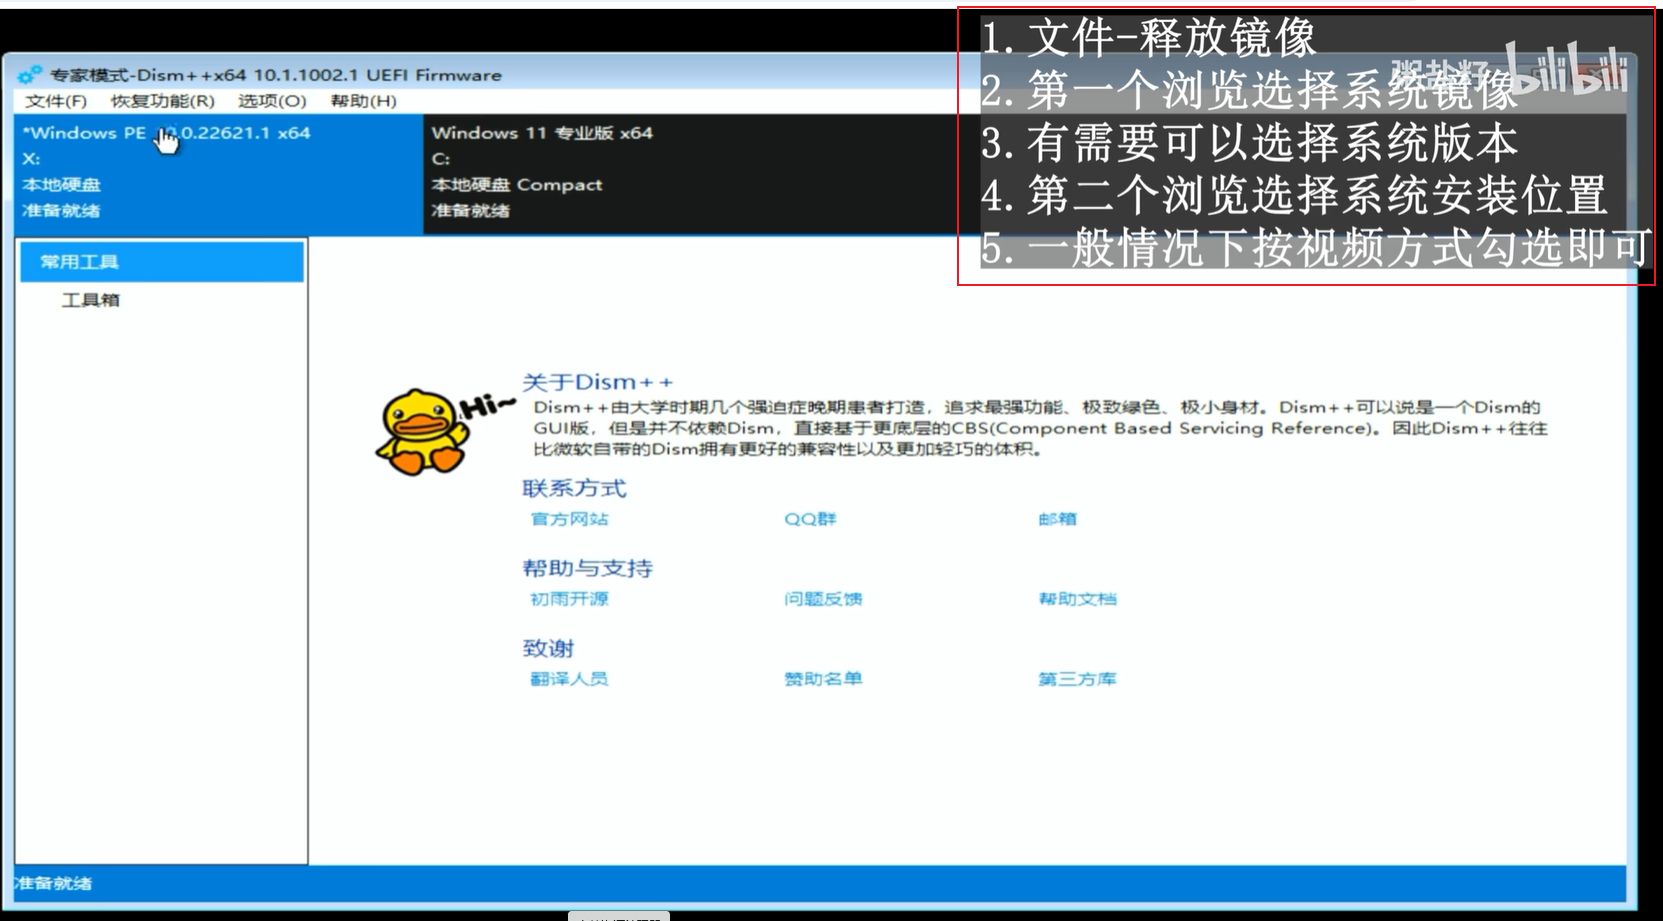1663x921 pixels.
Task: Open the 赞助名单 link
Action: (823, 679)
